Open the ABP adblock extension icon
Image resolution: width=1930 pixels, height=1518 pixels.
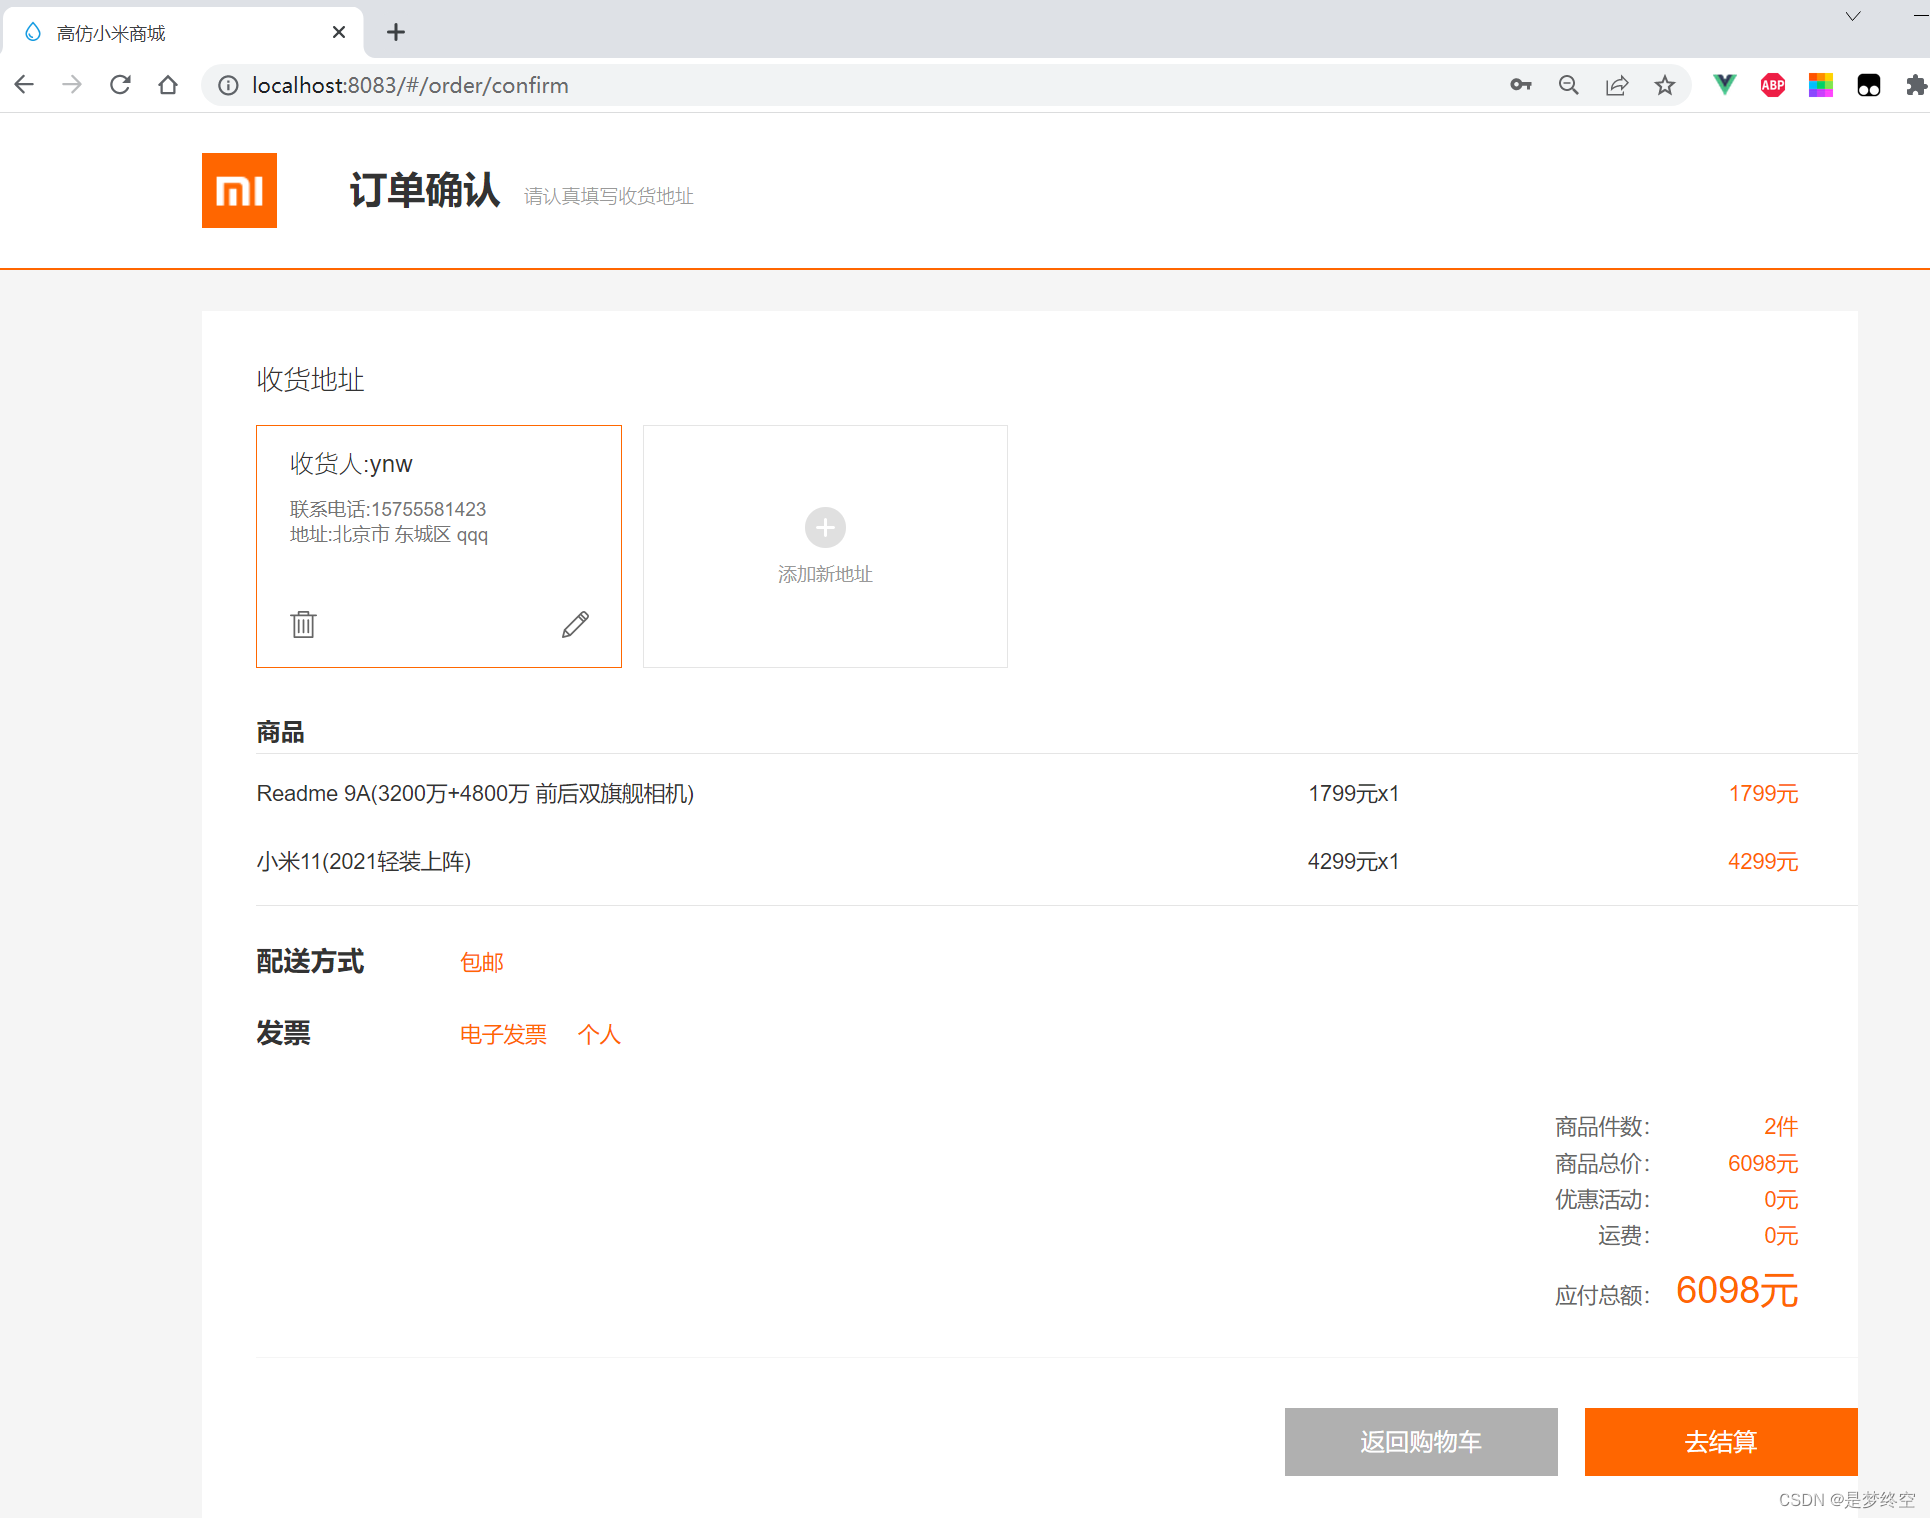coord(1772,85)
